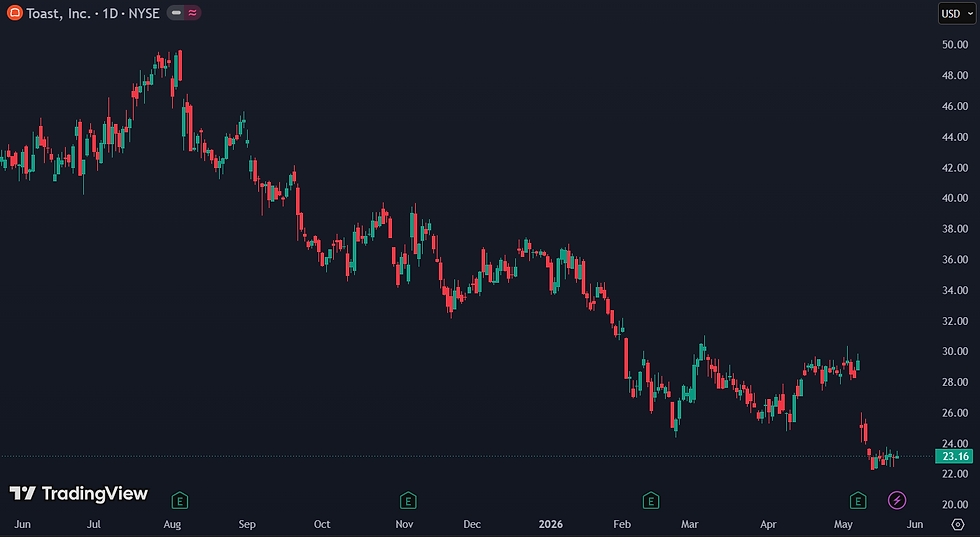Click the 34.00 price axis label
The image size is (980, 537).
[955, 289]
